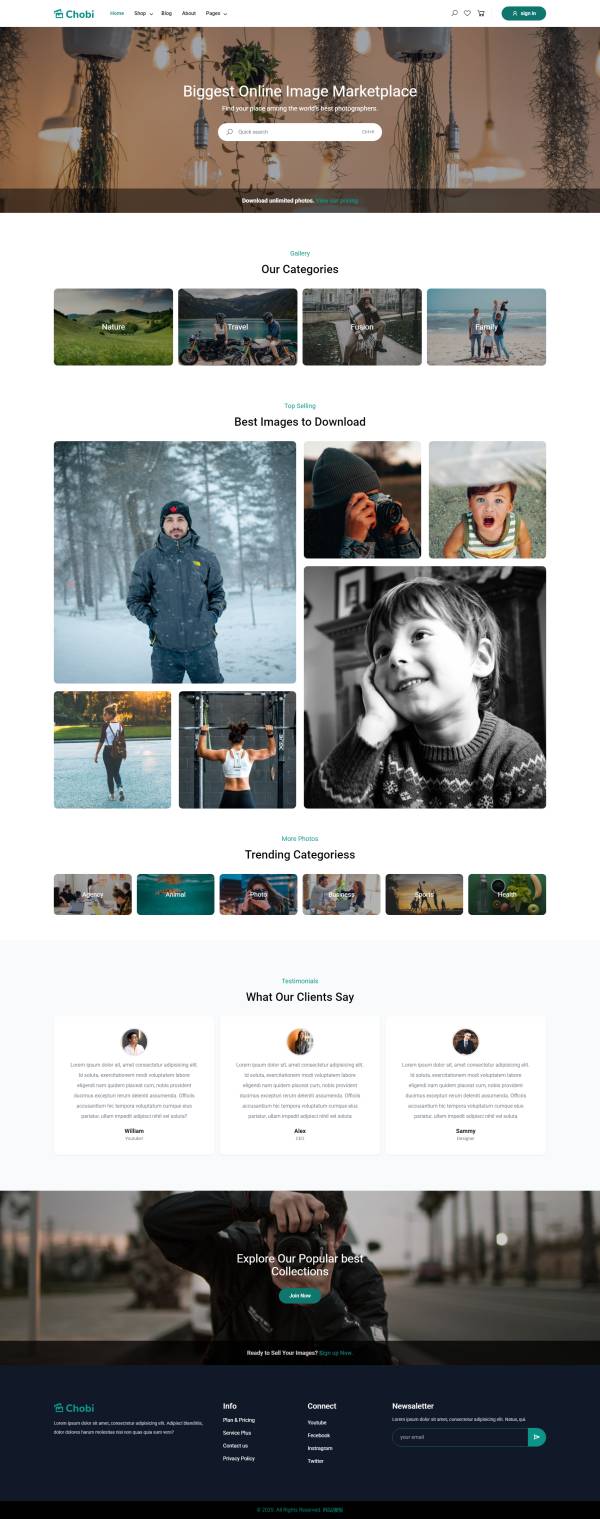Expand the Shop dropdown menu
This screenshot has height=1519, width=600.
point(141,13)
